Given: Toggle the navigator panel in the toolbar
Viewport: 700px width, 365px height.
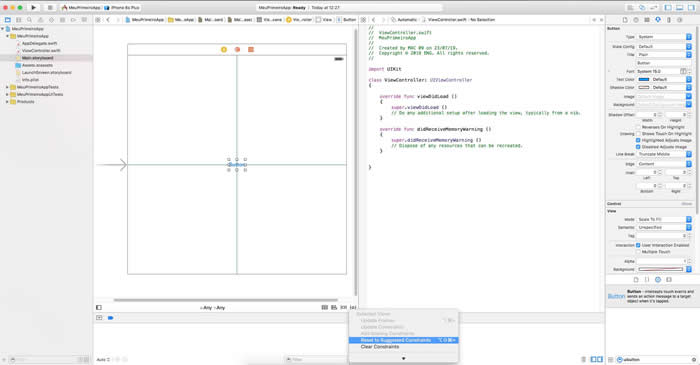Looking at the screenshot, I should [668, 8].
